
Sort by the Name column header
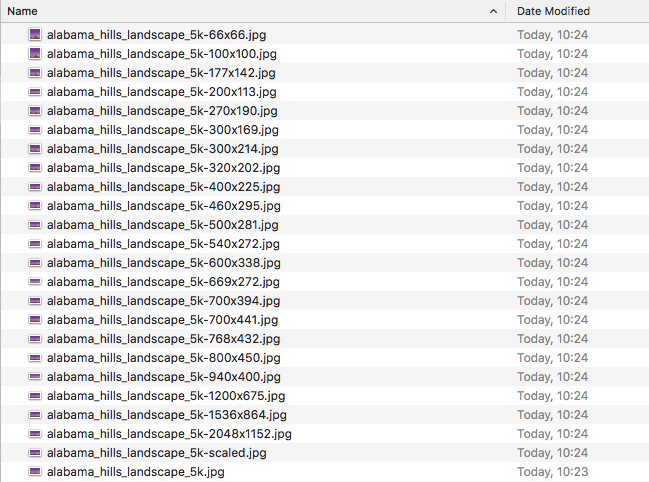(22, 11)
